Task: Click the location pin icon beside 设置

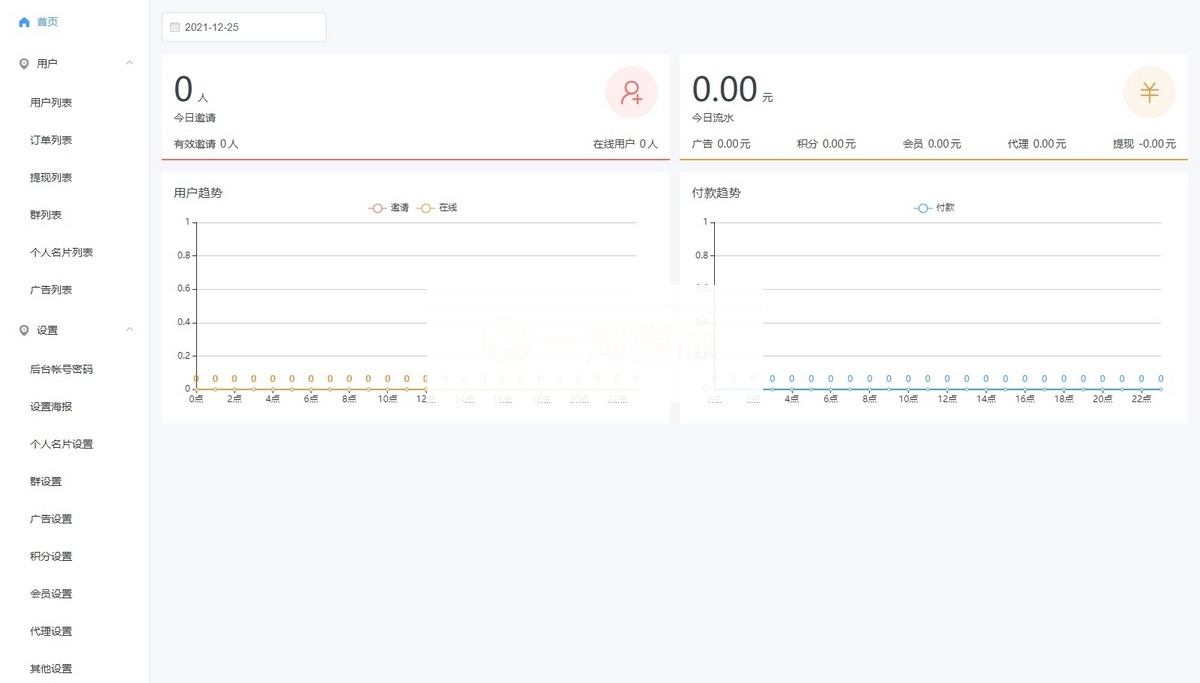Action: (24, 331)
